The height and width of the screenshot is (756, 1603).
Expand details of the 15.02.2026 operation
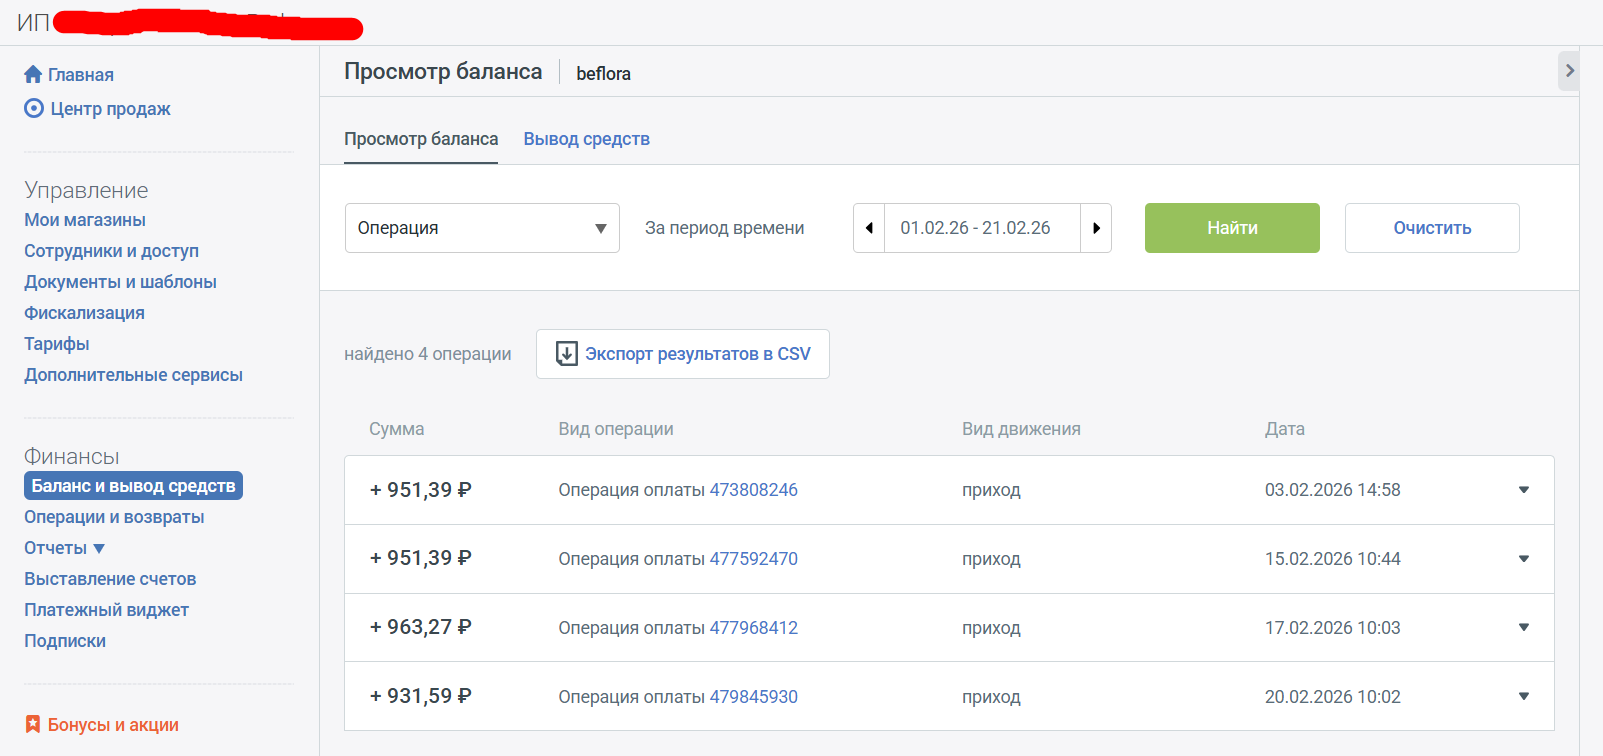[x=1524, y=559]
